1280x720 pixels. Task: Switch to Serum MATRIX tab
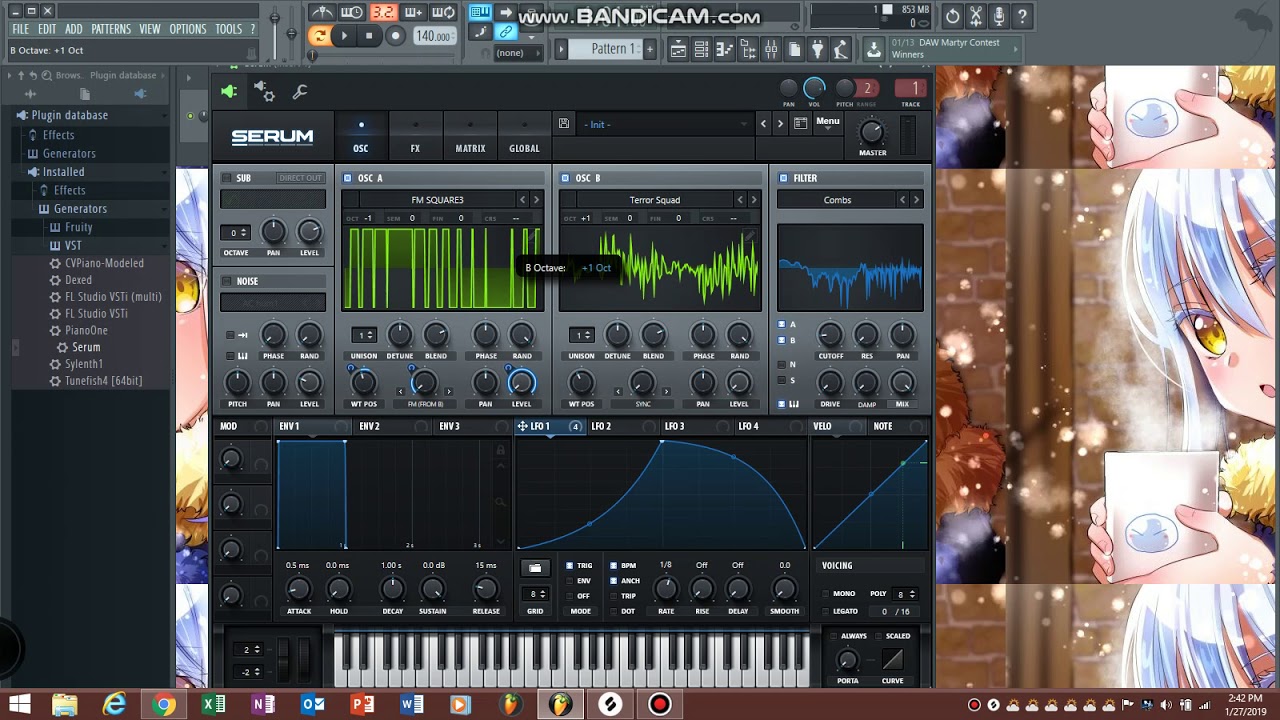coord(470,138)
